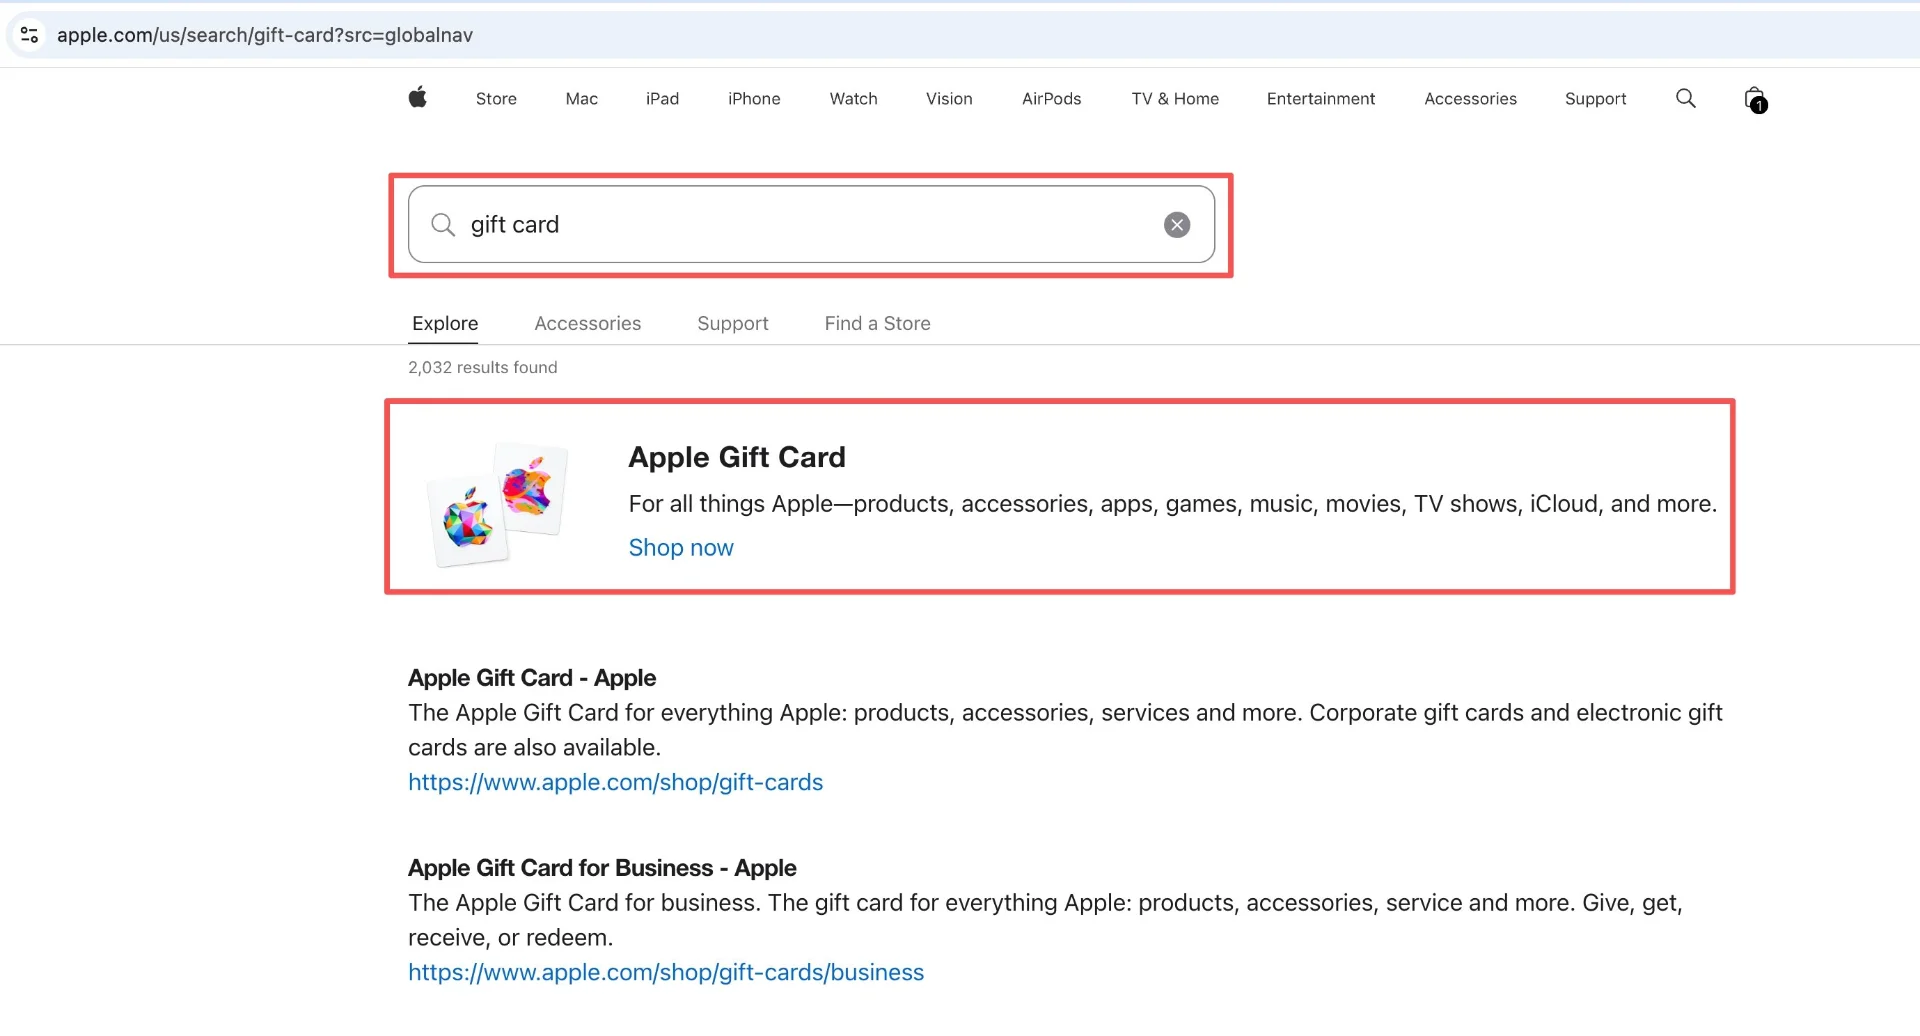
Task: Follow the Shop now link
Action: (x=681, y=548)
